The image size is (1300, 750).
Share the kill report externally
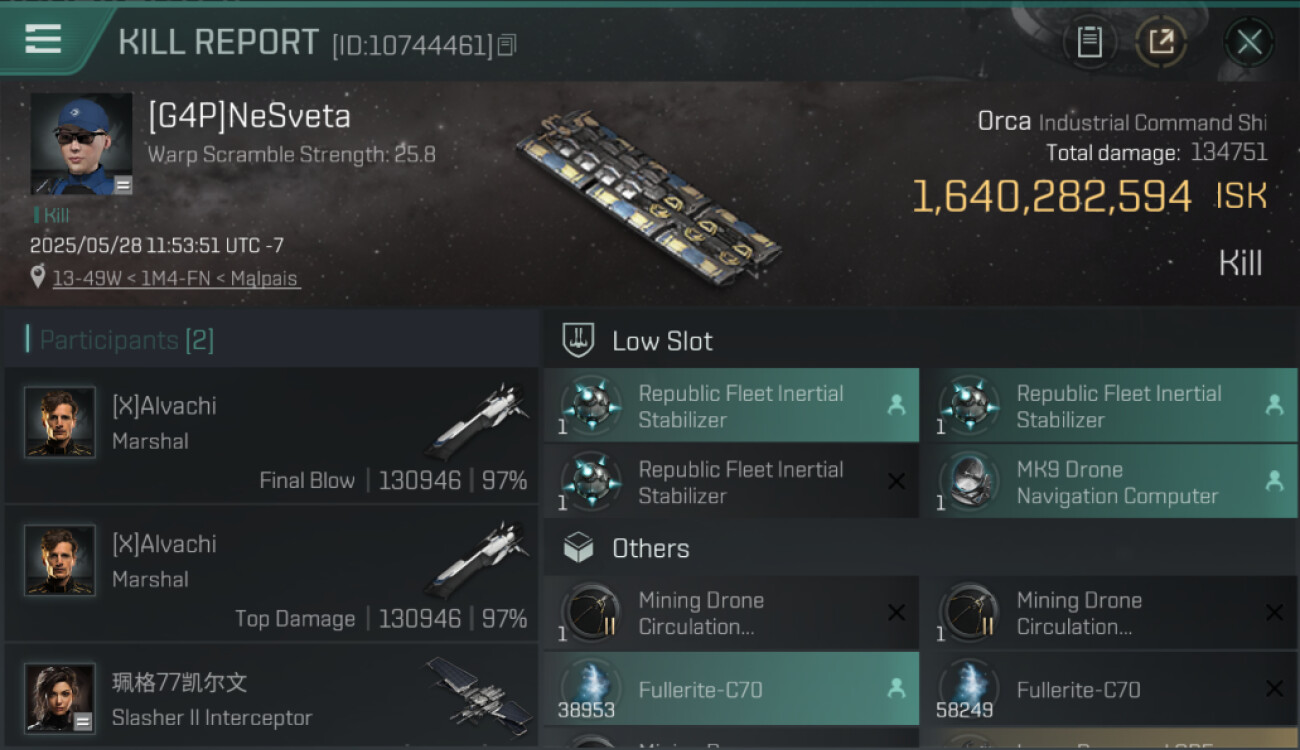point(1160,42)
